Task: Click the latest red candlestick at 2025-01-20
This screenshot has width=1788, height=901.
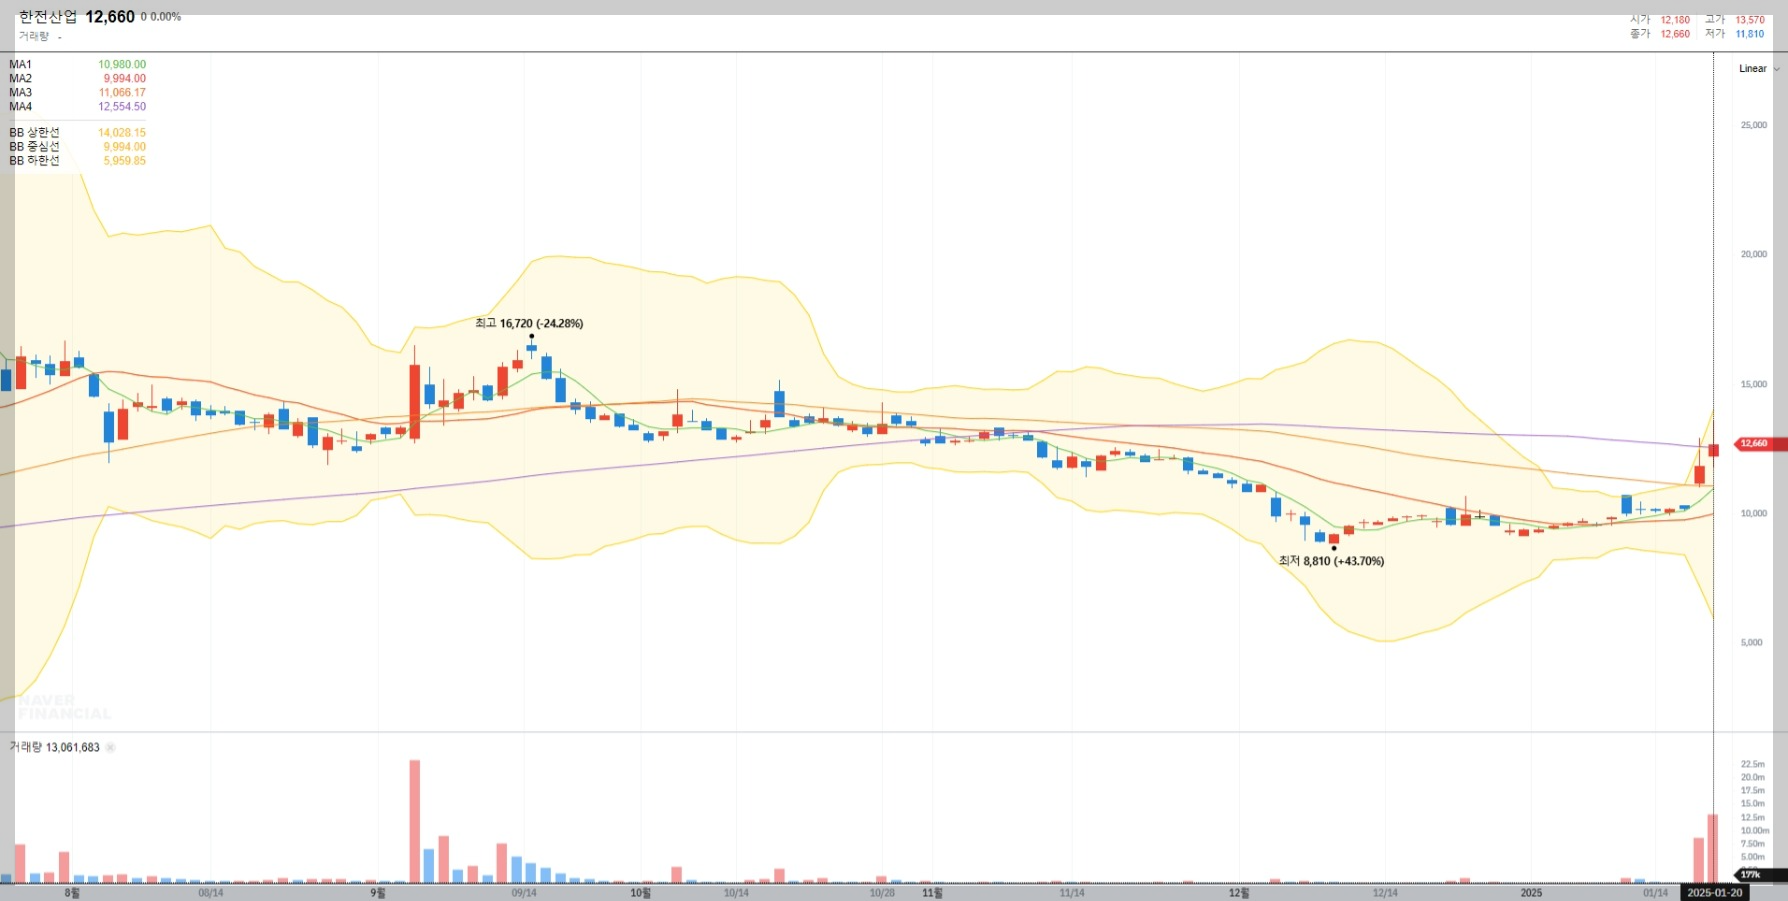Action: (1713, 450)
